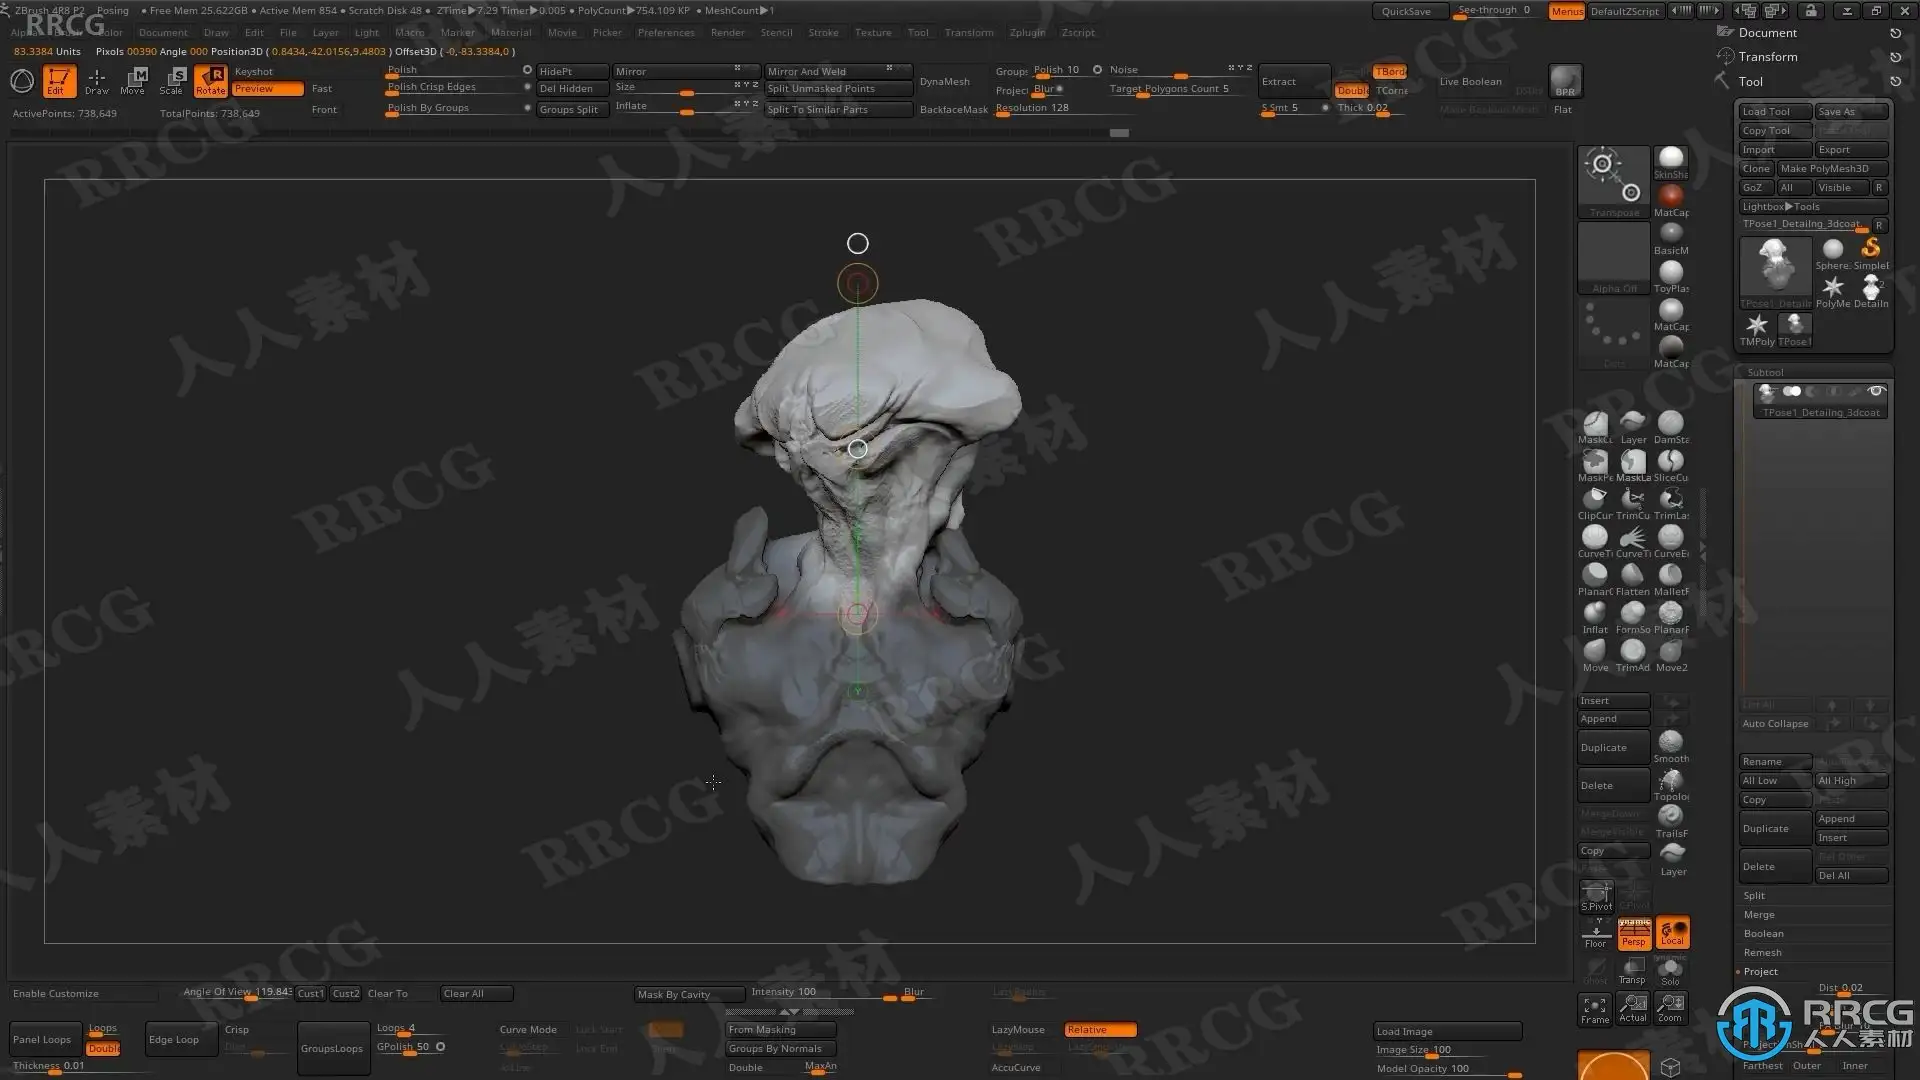Click the S.Pivot icon

click(x=1596, y=896)
